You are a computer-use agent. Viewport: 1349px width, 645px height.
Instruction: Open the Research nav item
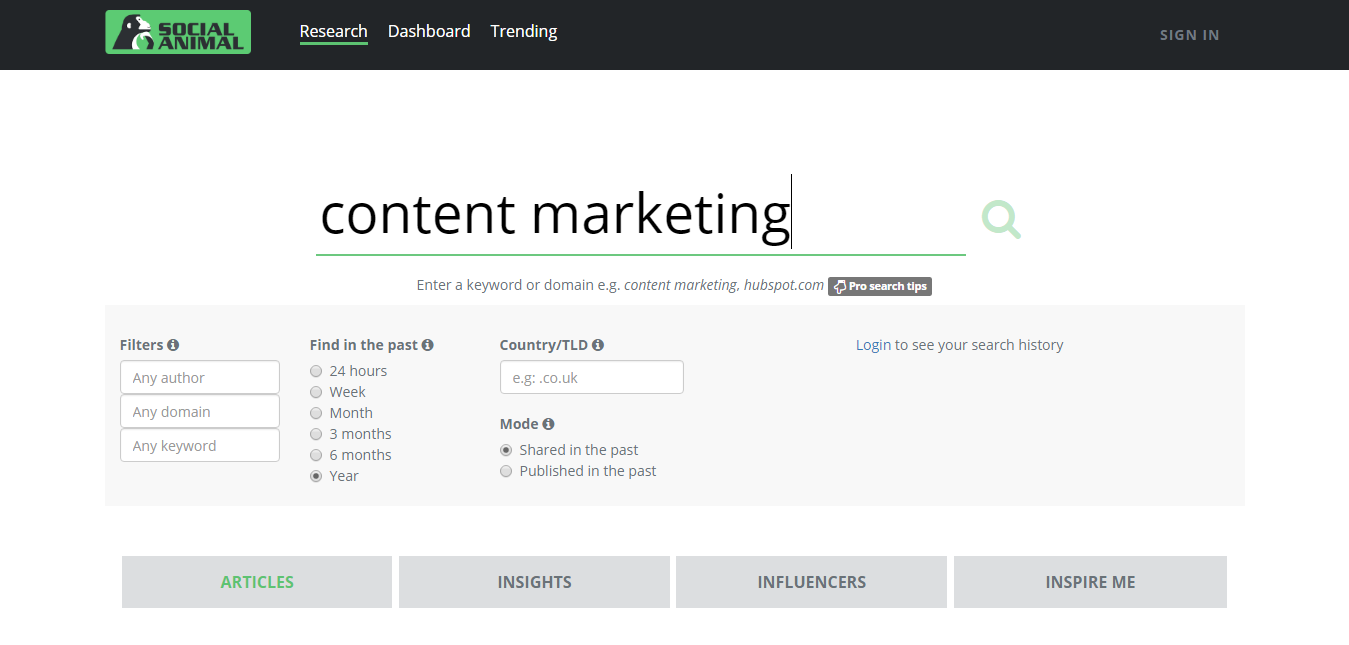(x=334, y=31)
